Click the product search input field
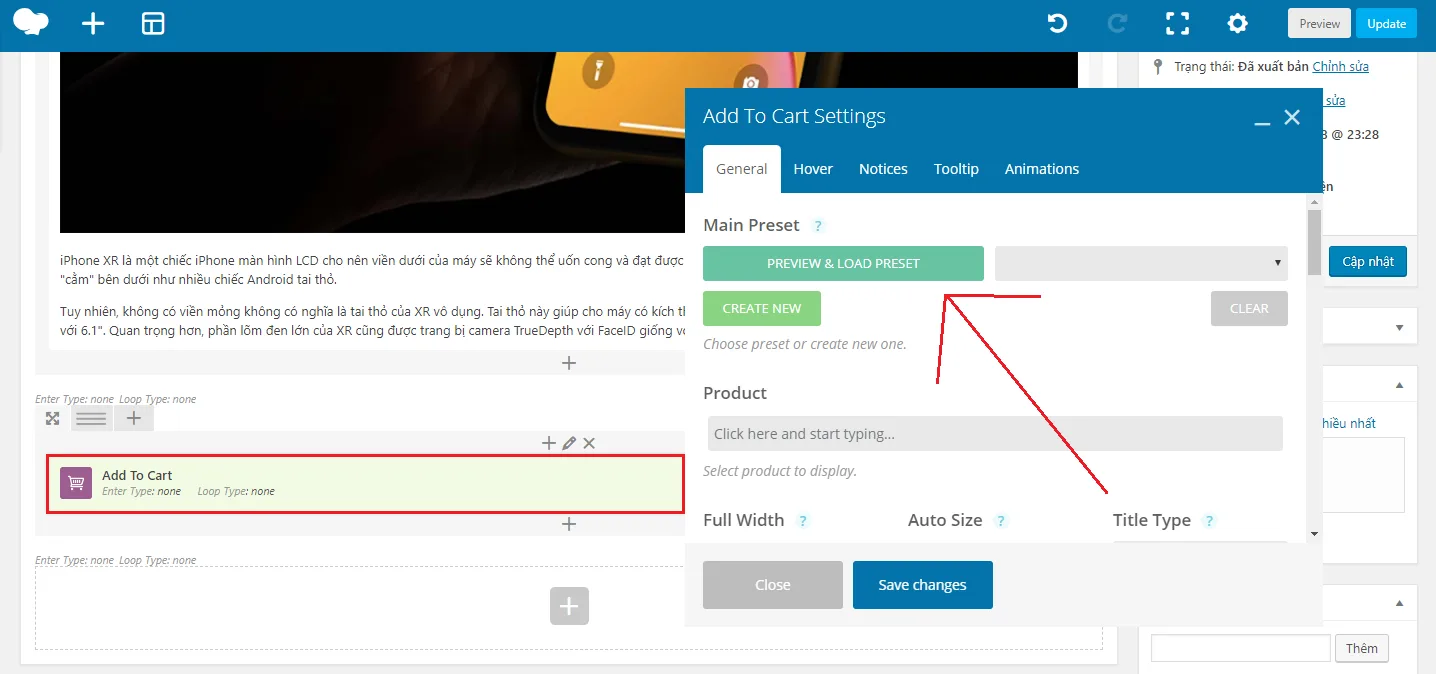Screen dimensions: 1436x674 click(x=995, y=433)
